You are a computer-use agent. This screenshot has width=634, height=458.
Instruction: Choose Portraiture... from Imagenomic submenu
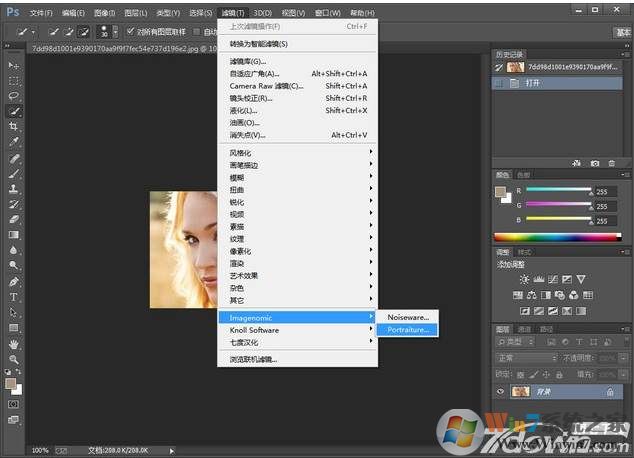pos(408,329)
